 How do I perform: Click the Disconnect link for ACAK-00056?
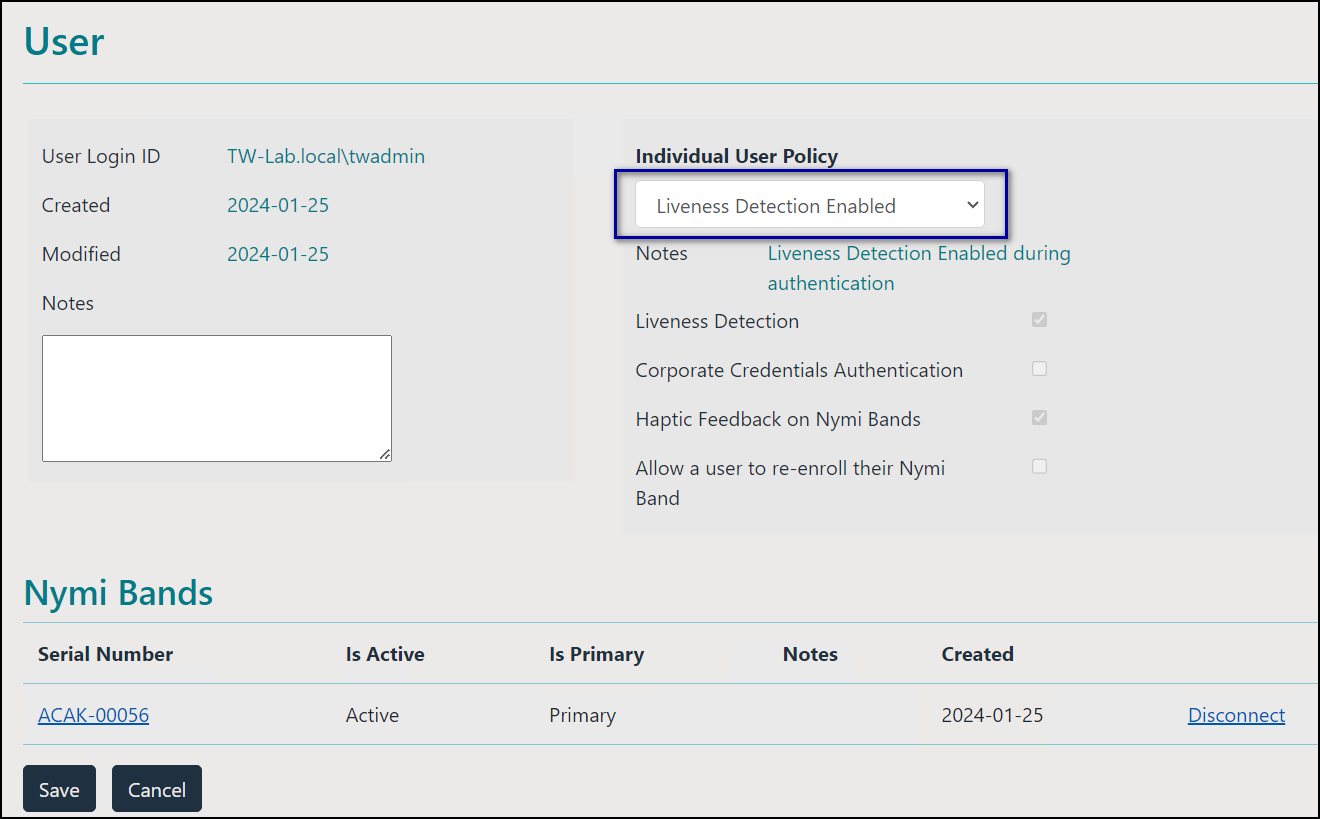point(1236,715)
